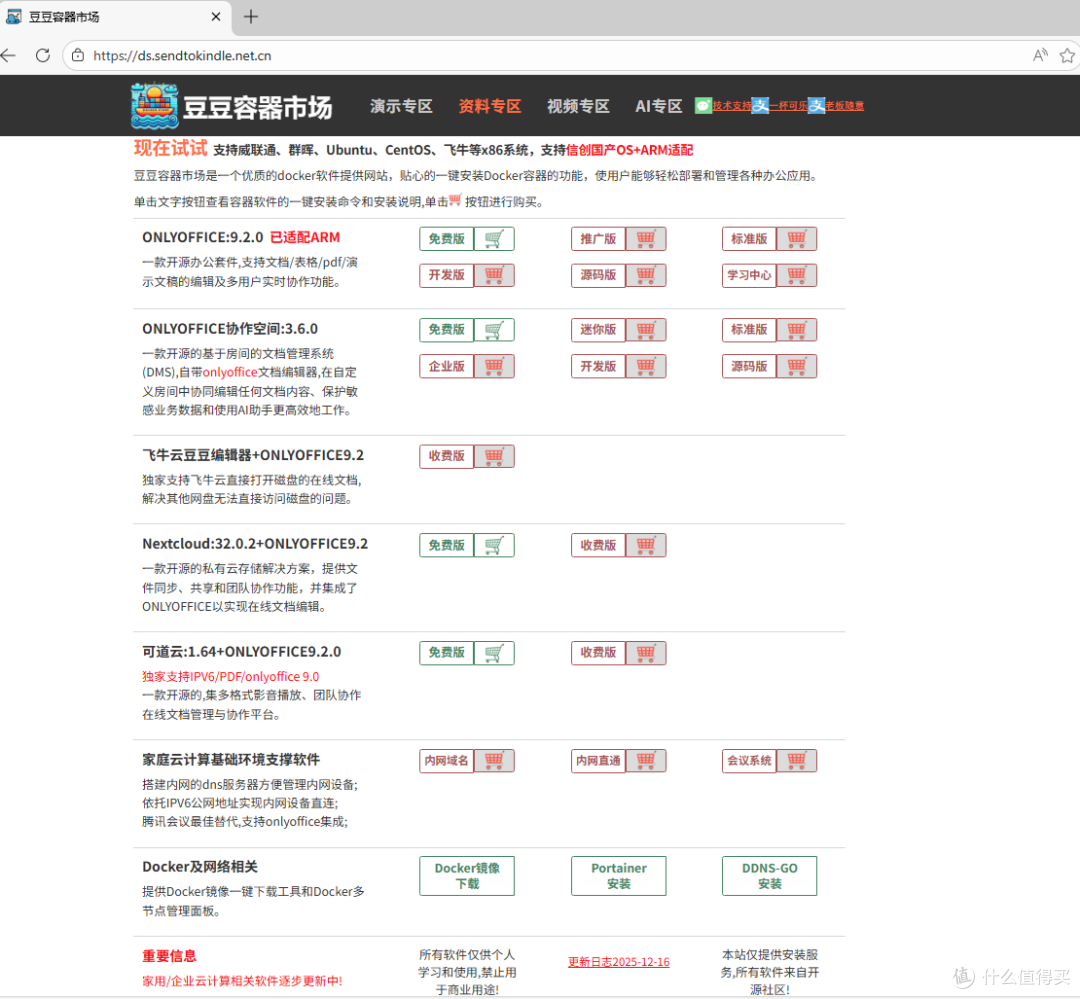Click the WeChat icon before 技术支持
1080x999 pixels.
[703, 105]
